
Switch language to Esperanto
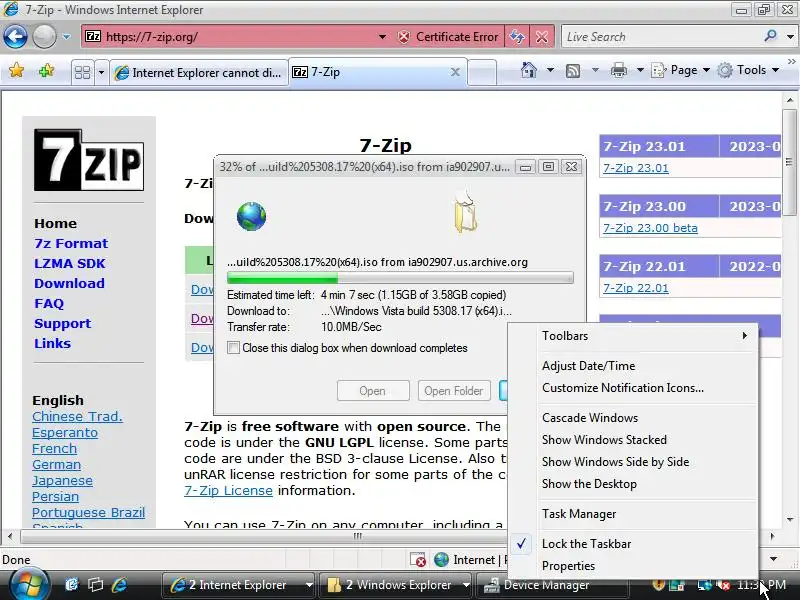pyautogui.click(x=65, y=433)
